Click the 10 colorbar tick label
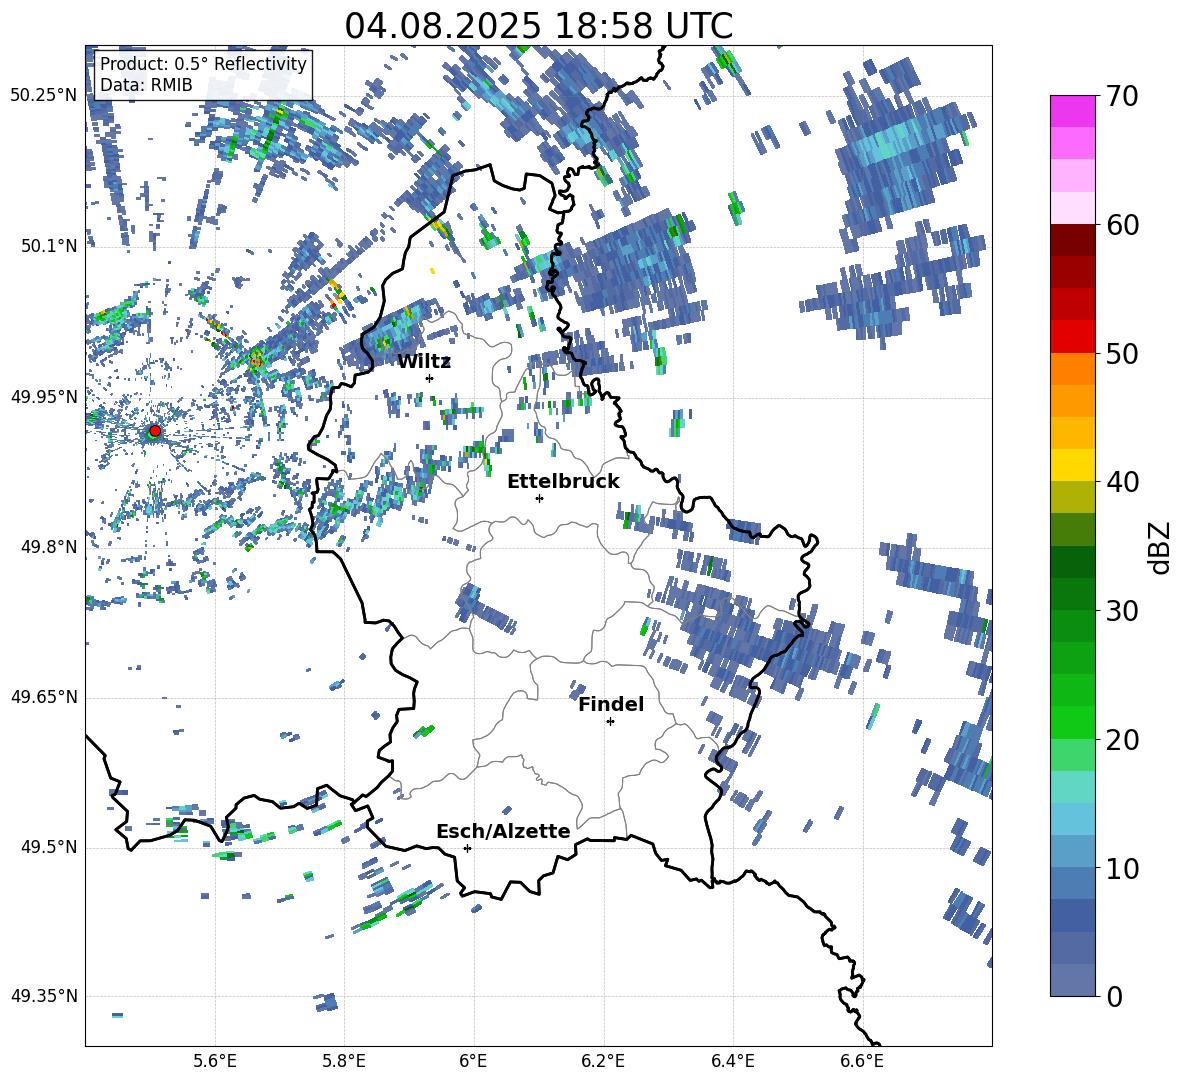This screenshot has height=1081, width=1184. coord(1122,868)
